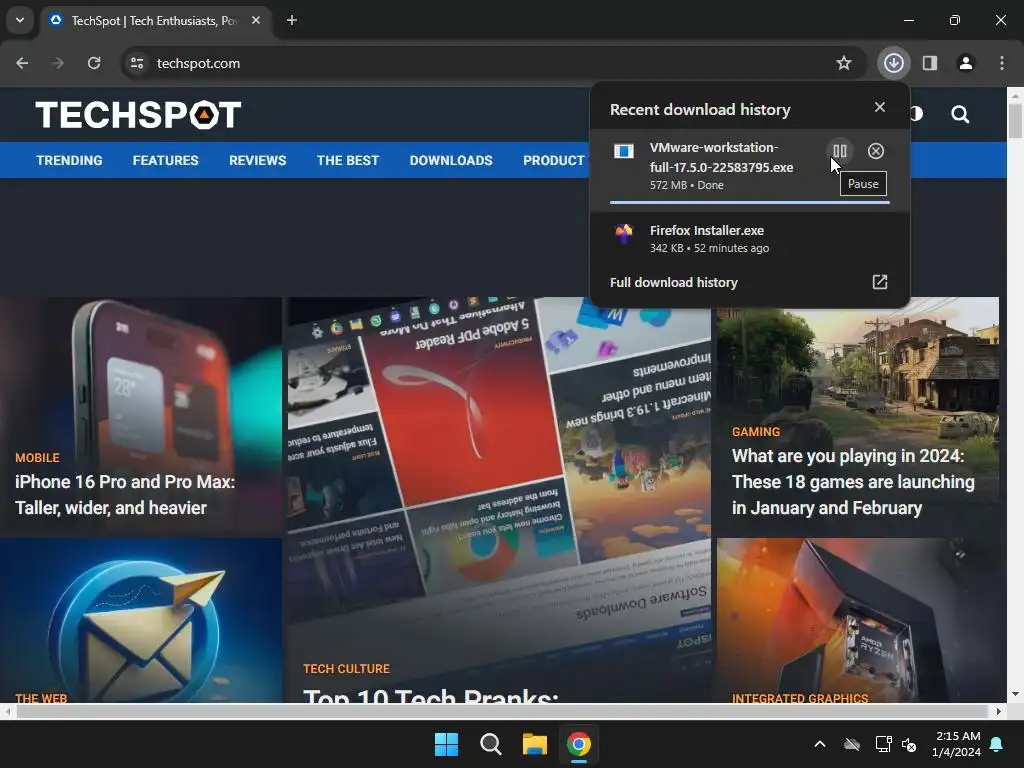Open the Chrome profile menu
1024x768 pixels.
965,63
